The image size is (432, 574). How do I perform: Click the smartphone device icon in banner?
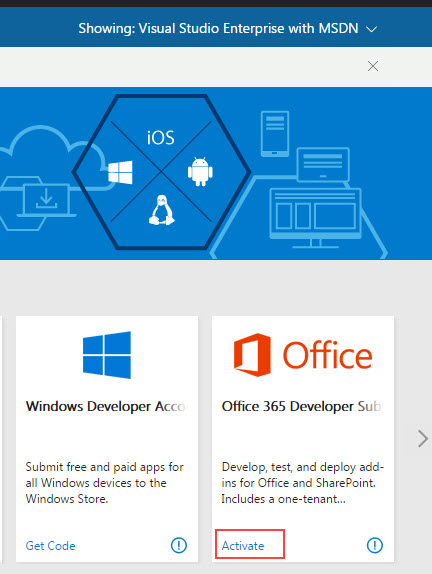coord(275,134)
